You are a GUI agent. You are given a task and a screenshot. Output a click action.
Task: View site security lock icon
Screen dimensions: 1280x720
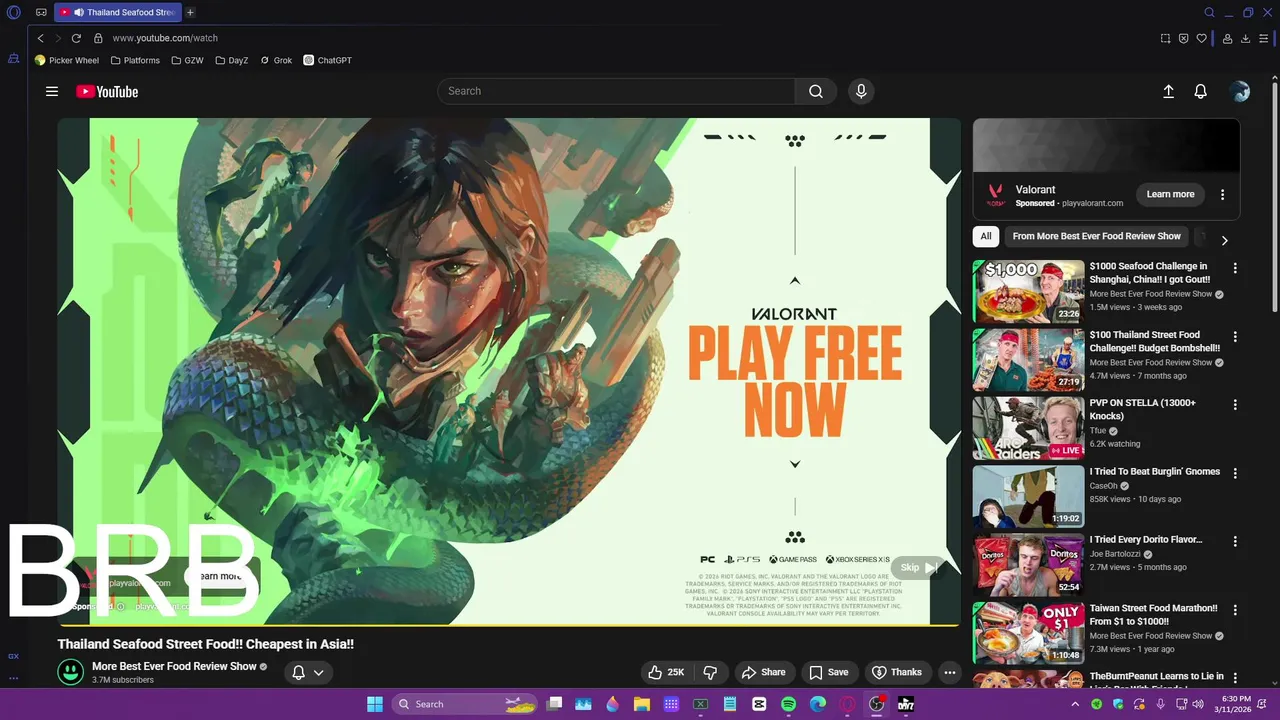(98, 38)
